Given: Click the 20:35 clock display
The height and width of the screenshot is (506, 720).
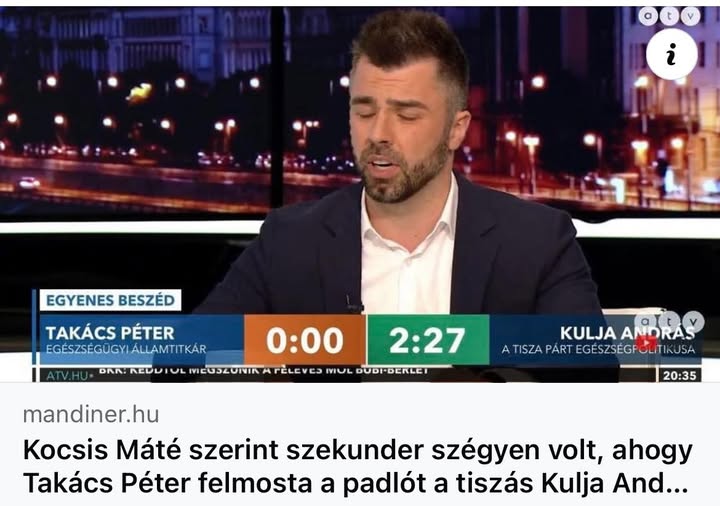Looking at the screenshot, I should (680, 375).
